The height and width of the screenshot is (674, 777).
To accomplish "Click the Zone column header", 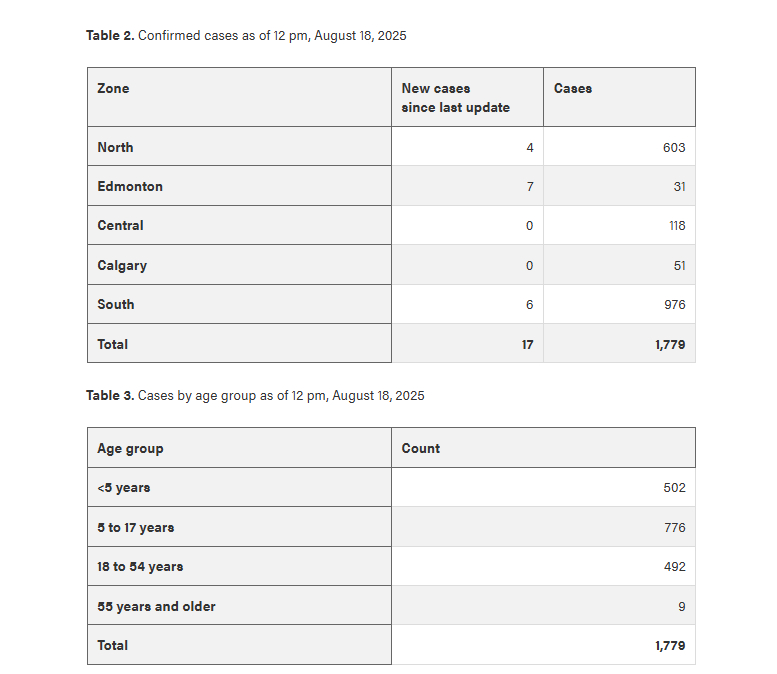I will click(x=113, y=88).
